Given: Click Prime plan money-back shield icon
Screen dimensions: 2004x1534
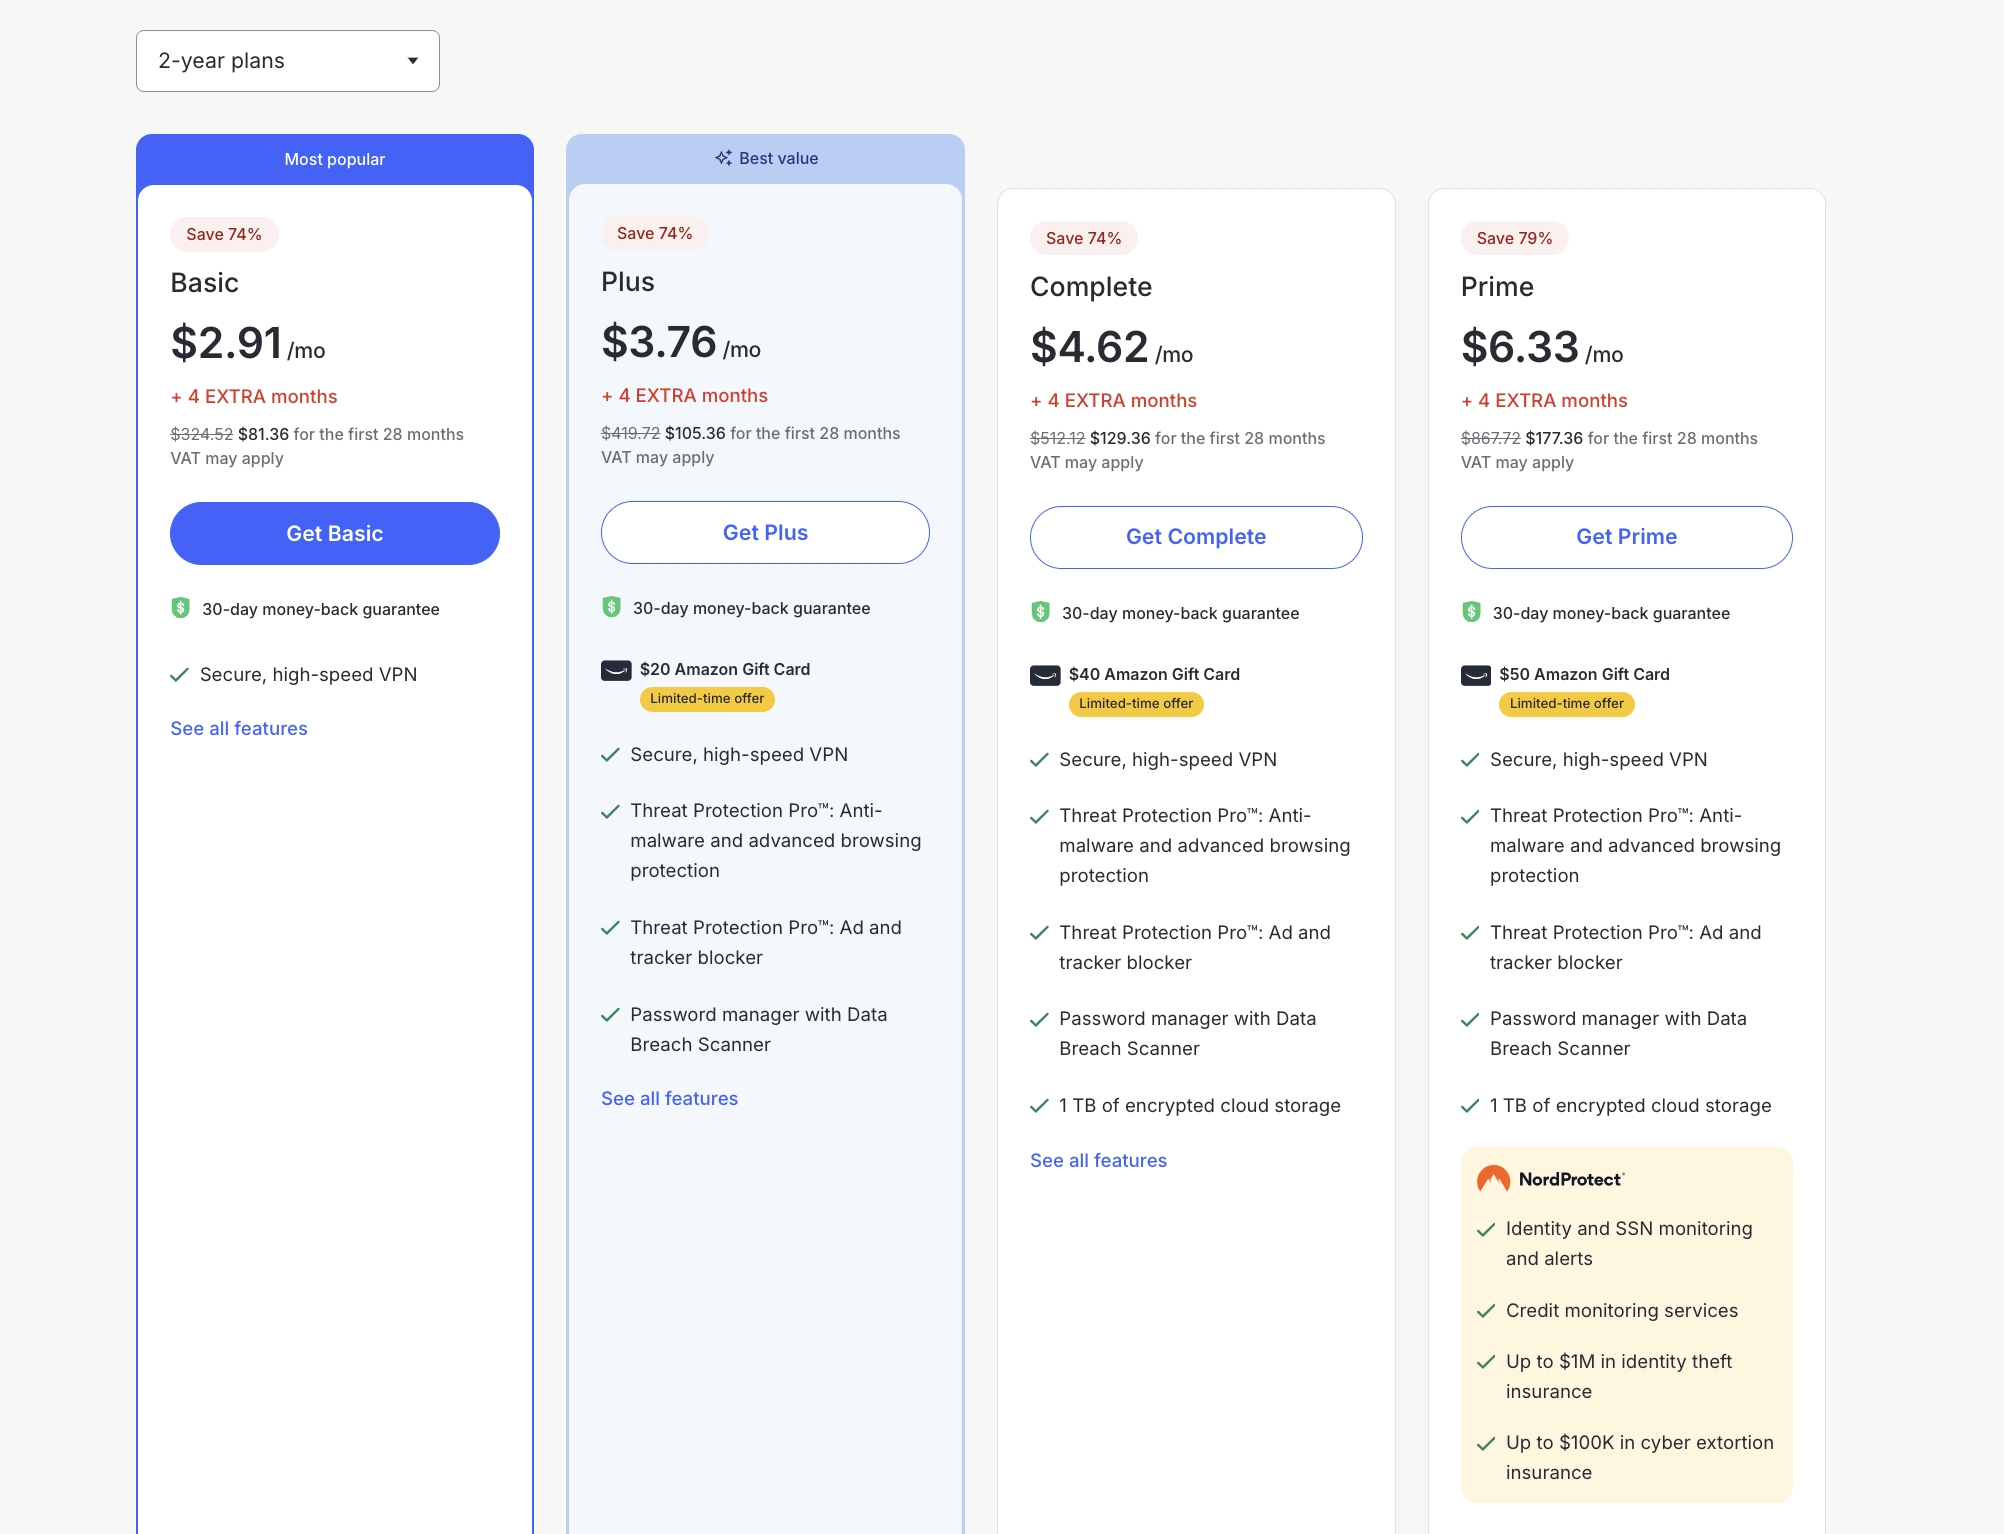Looking at the screenshot, I should (x=1471, y=612).
